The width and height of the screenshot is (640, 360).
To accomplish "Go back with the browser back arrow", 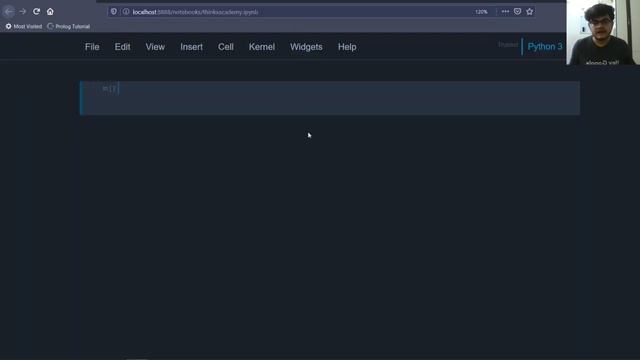I will coord(9,12).
